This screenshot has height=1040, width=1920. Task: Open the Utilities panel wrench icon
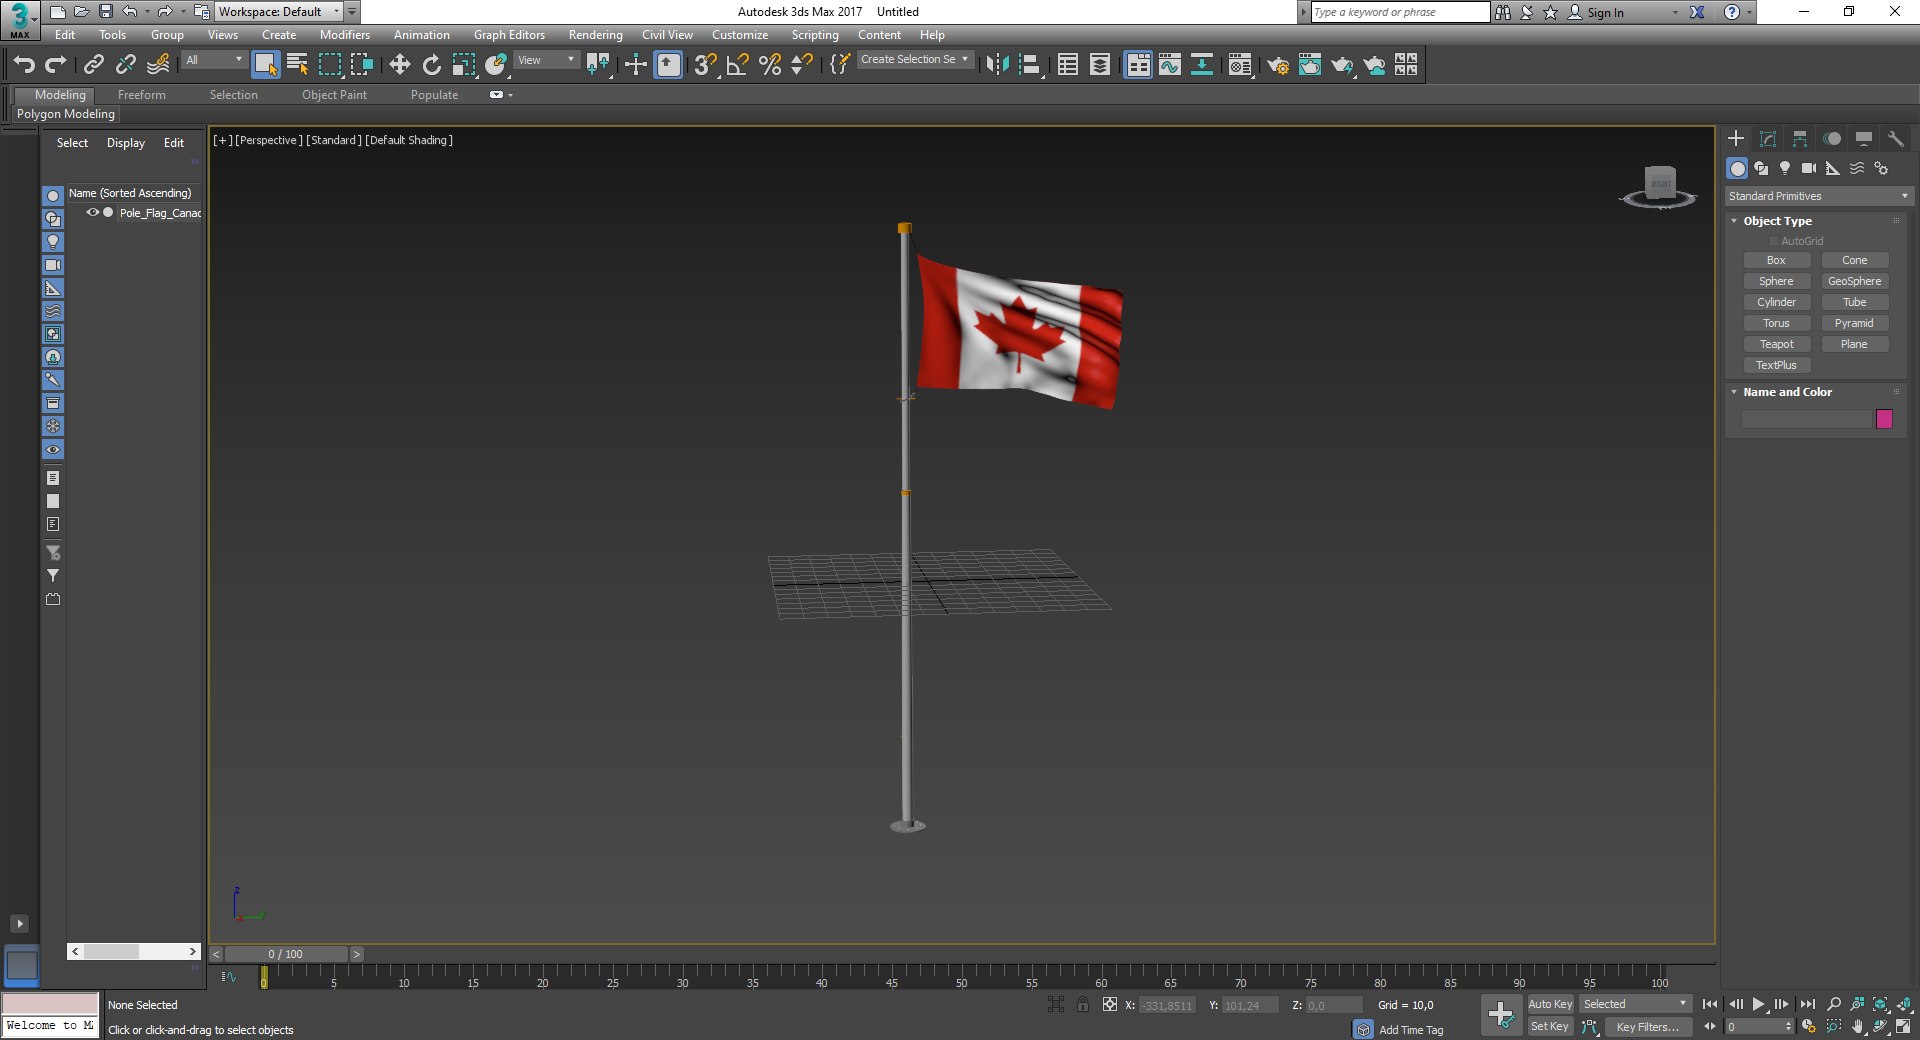coord(1895,139)
